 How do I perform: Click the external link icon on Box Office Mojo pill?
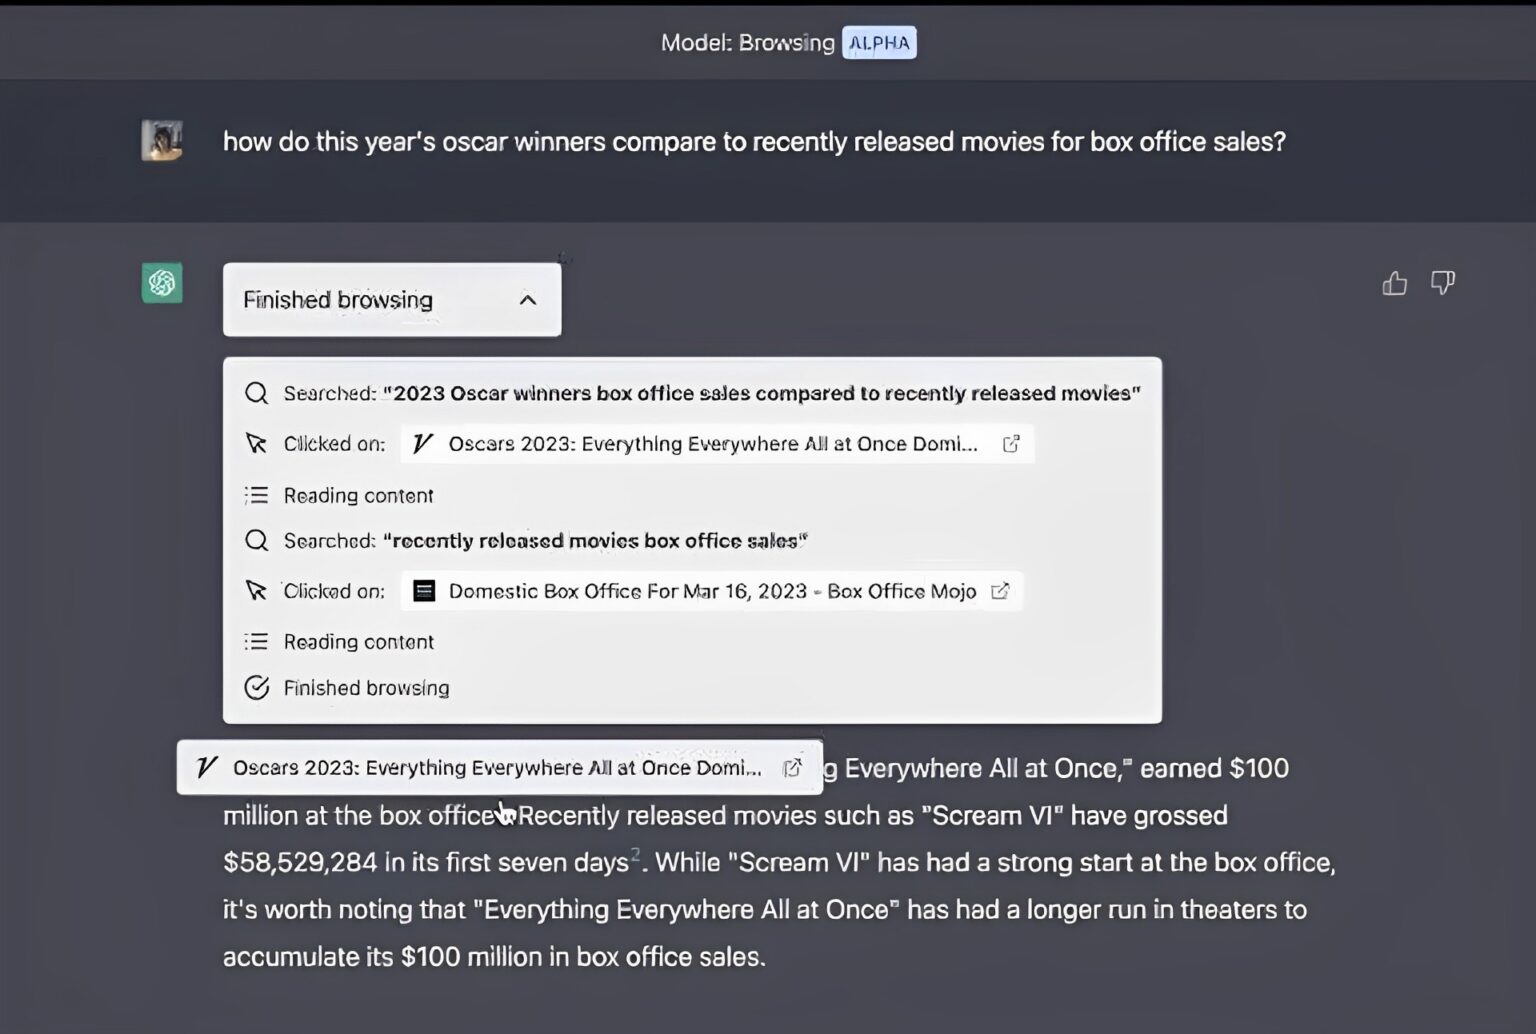(1001, 591)
